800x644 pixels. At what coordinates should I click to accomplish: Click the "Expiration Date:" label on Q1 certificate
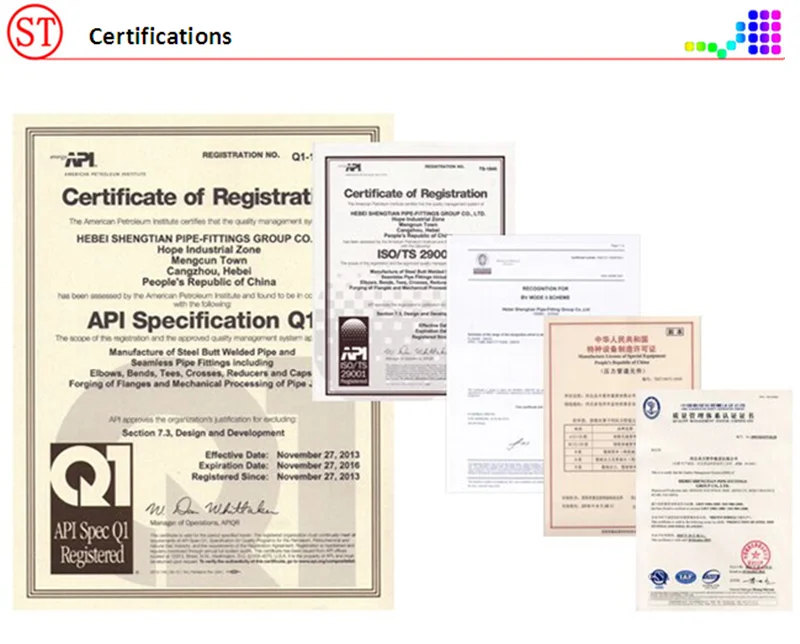[x=233, y=465]
